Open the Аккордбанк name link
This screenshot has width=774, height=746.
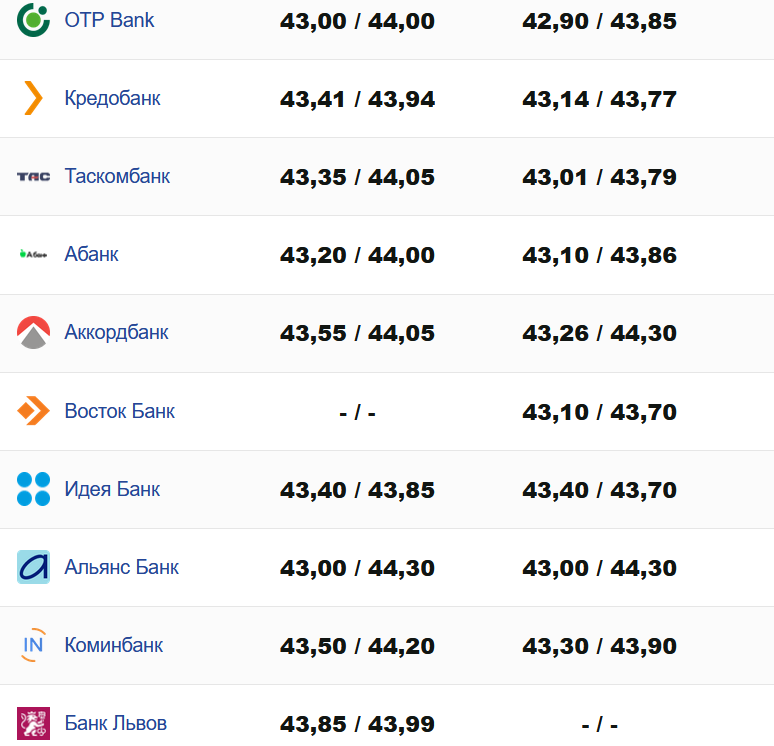coord(116,332)
